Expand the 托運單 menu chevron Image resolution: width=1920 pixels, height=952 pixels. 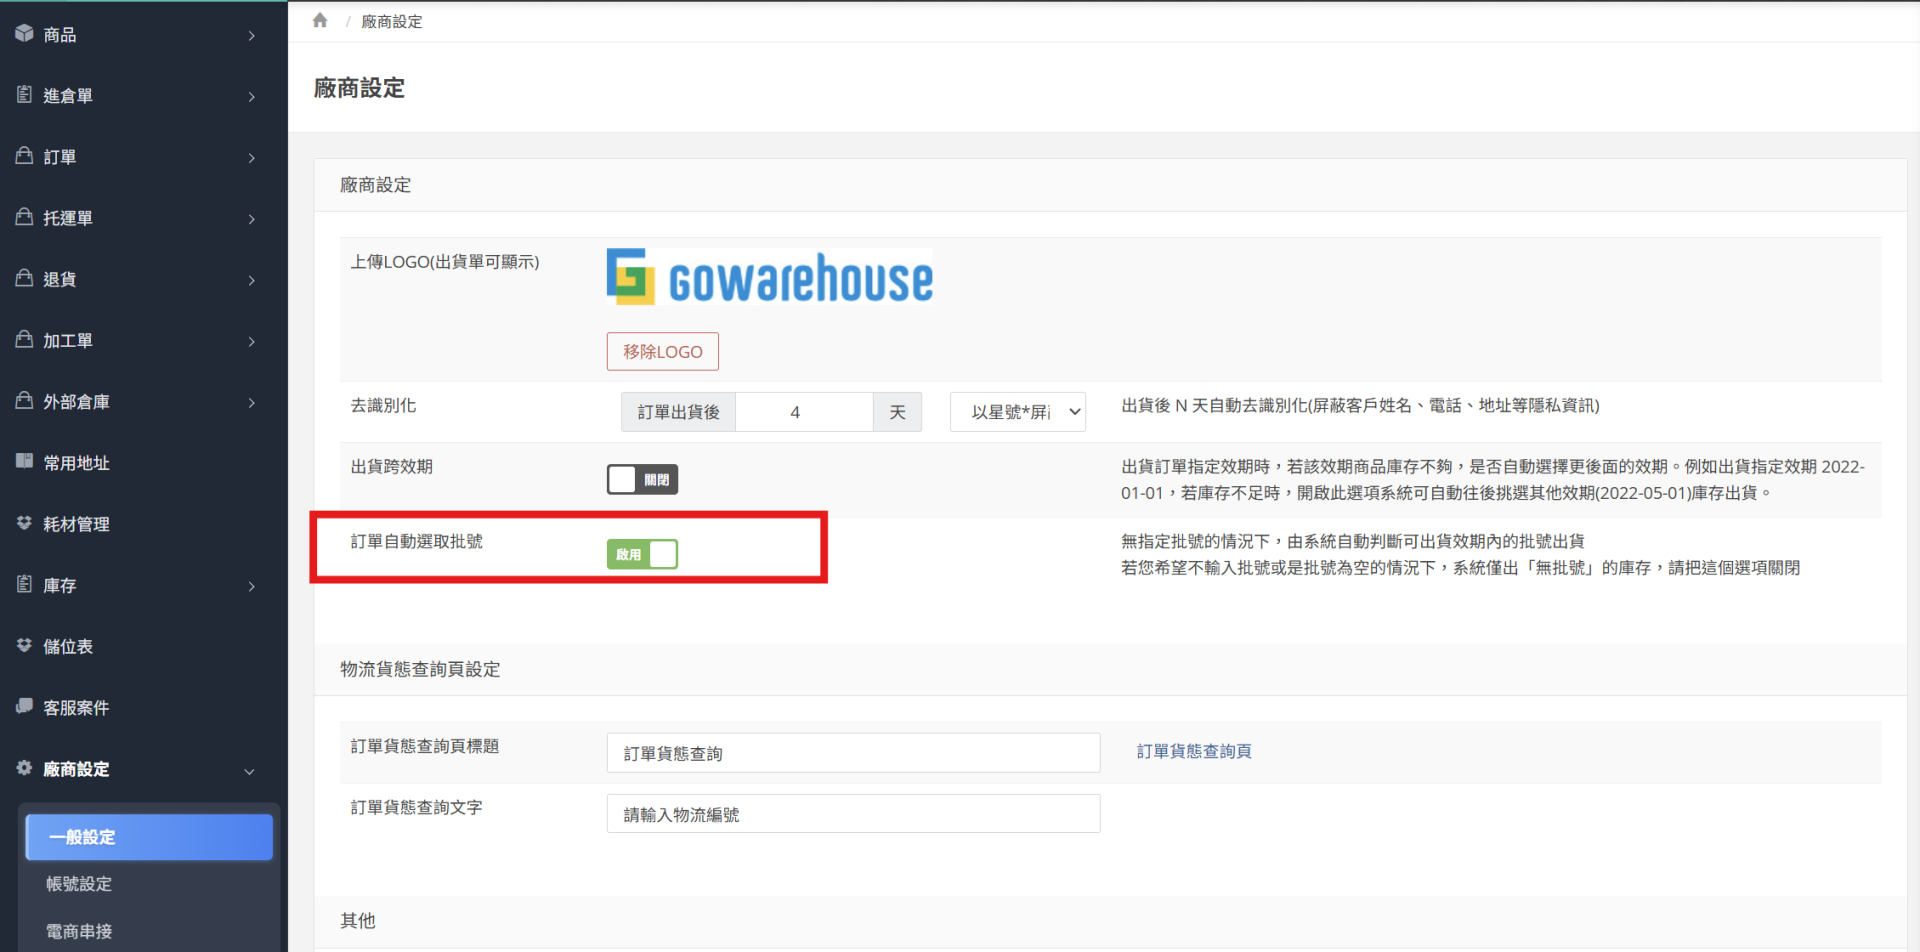[x=251, y=219]
